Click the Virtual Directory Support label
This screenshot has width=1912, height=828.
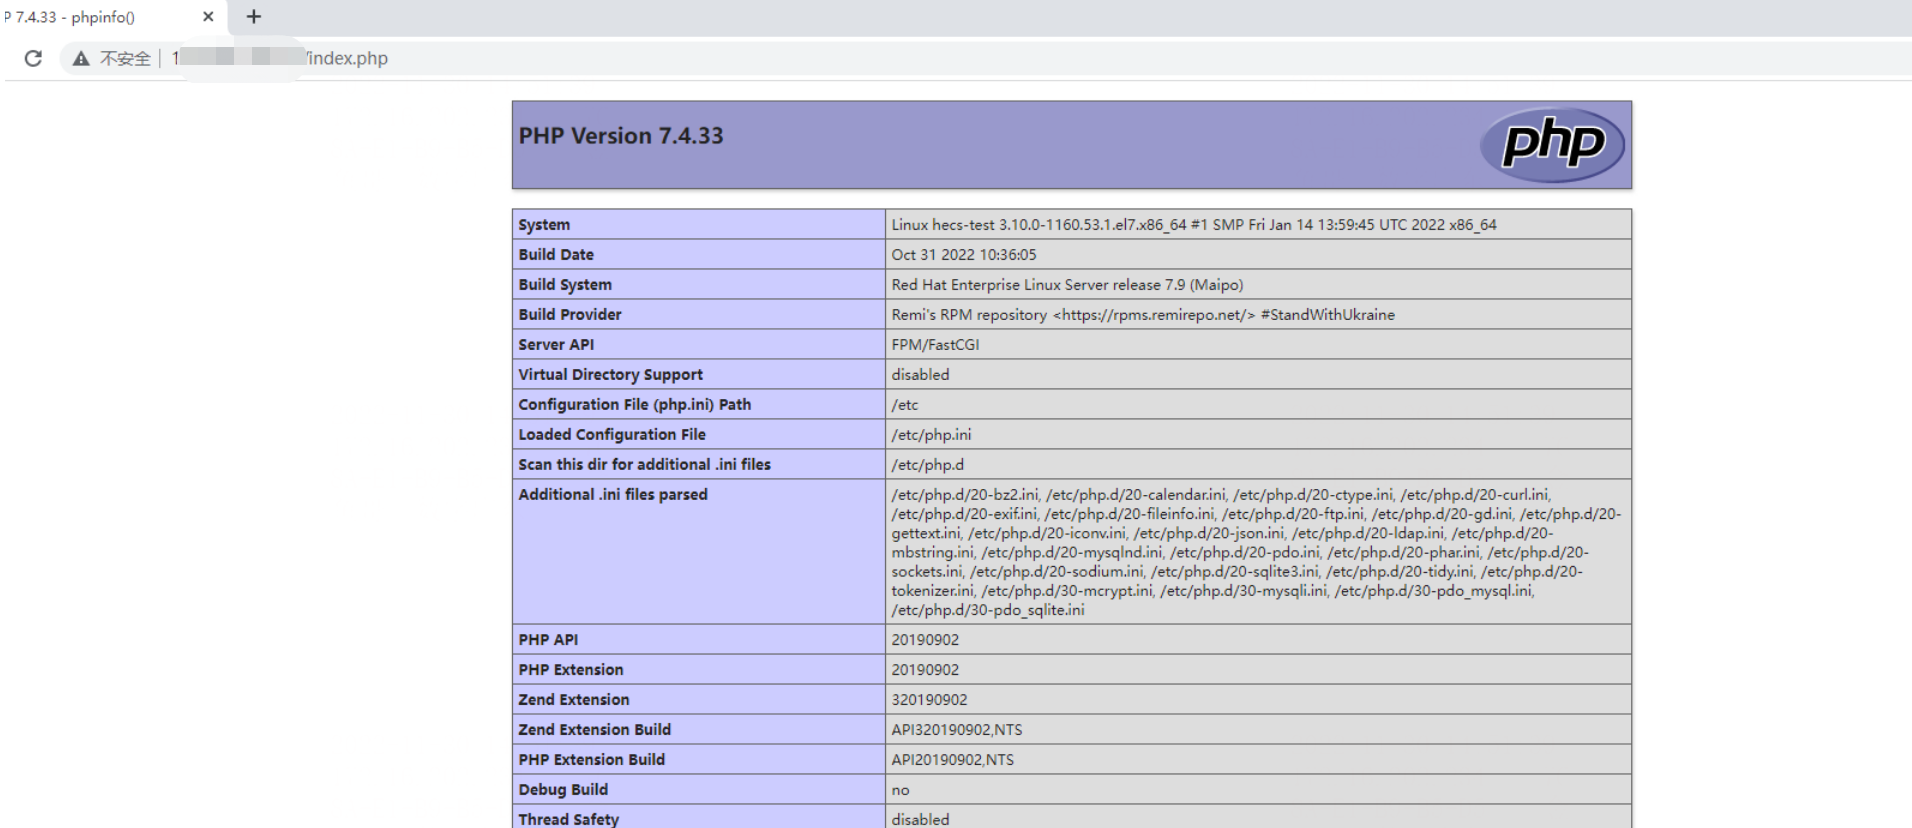(x=610, y=375)
